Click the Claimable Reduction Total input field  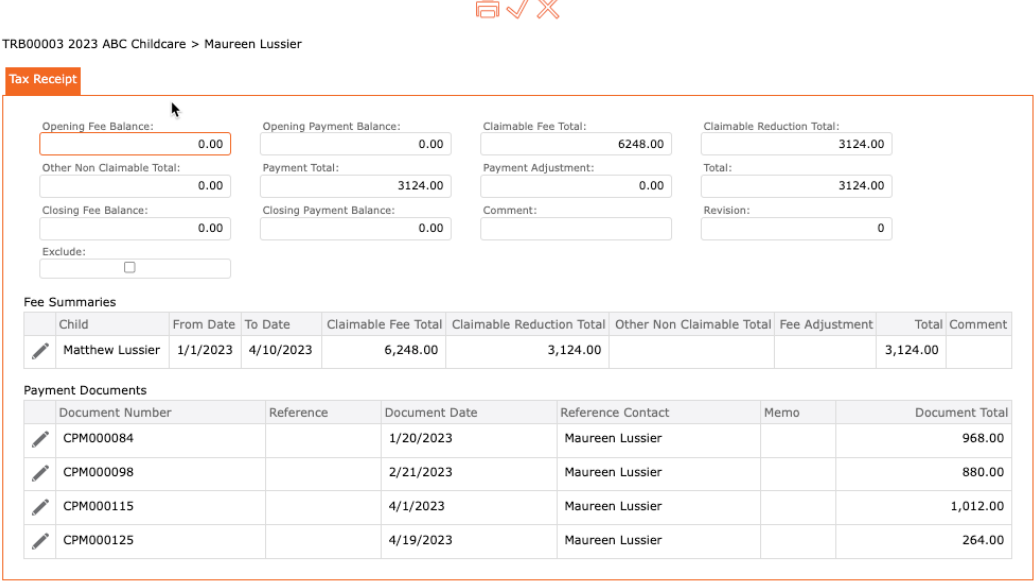pyautogui.click(x=796, y=144)
